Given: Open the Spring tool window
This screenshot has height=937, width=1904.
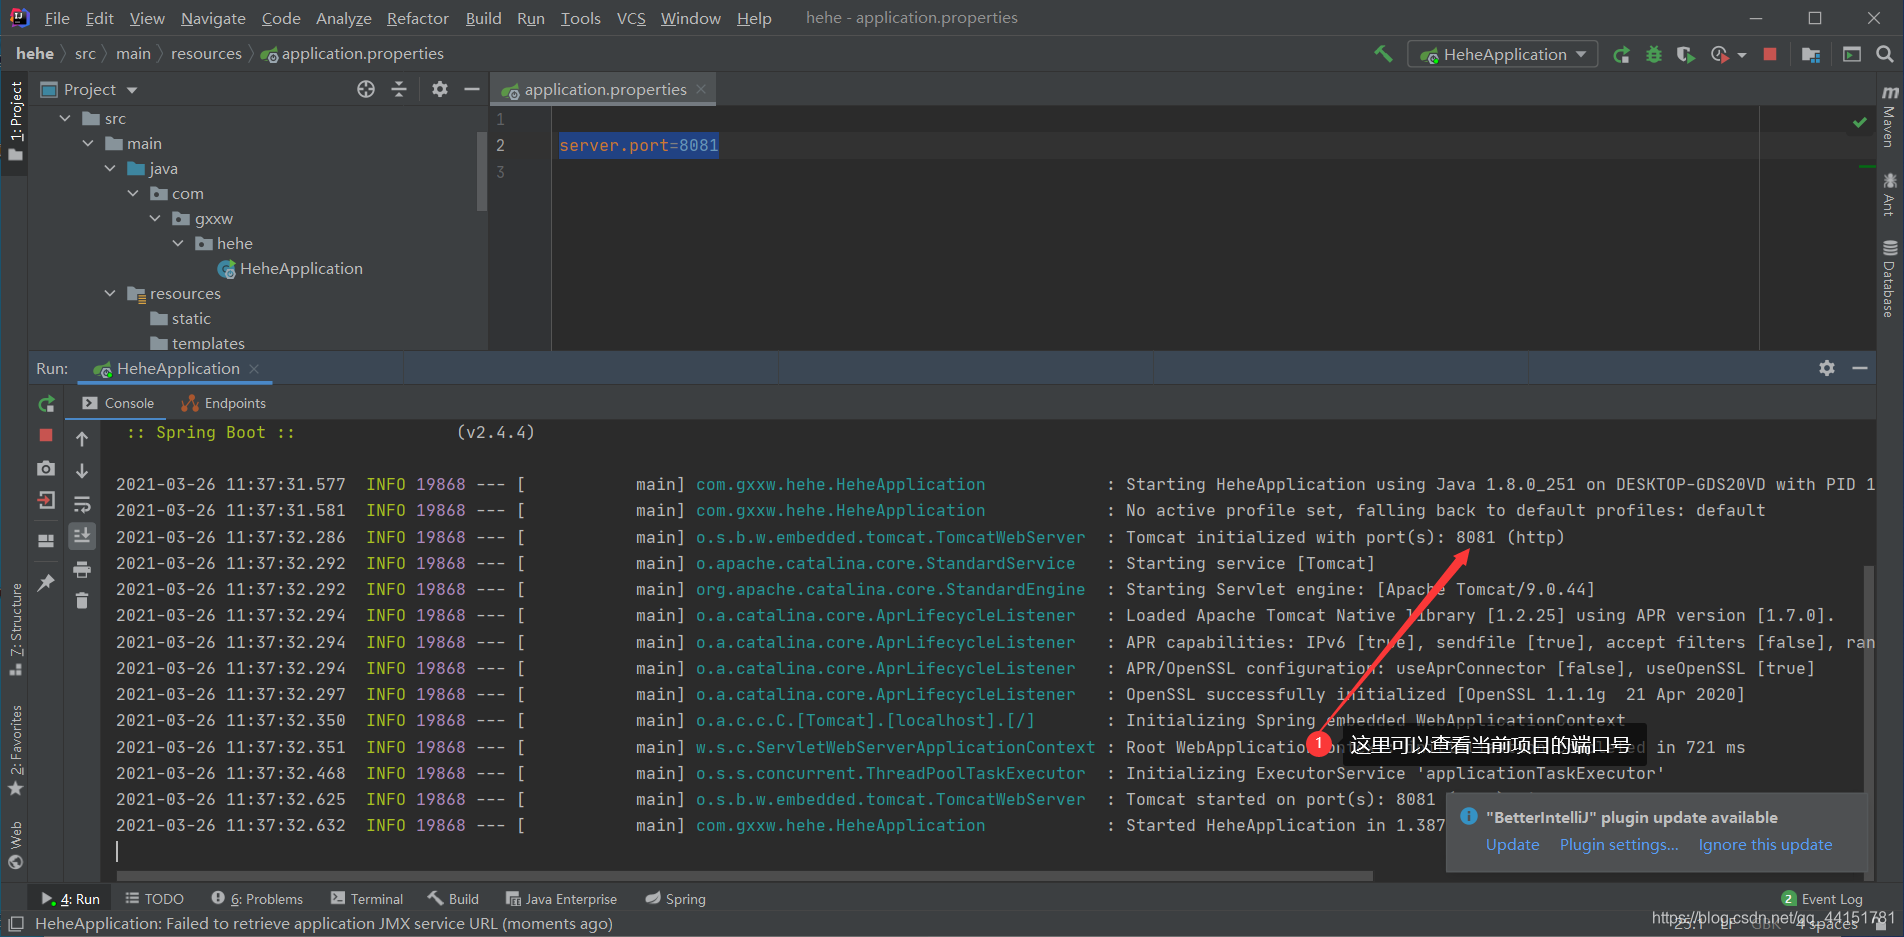Looking at the screenshot, I should [x=675, y=899].
